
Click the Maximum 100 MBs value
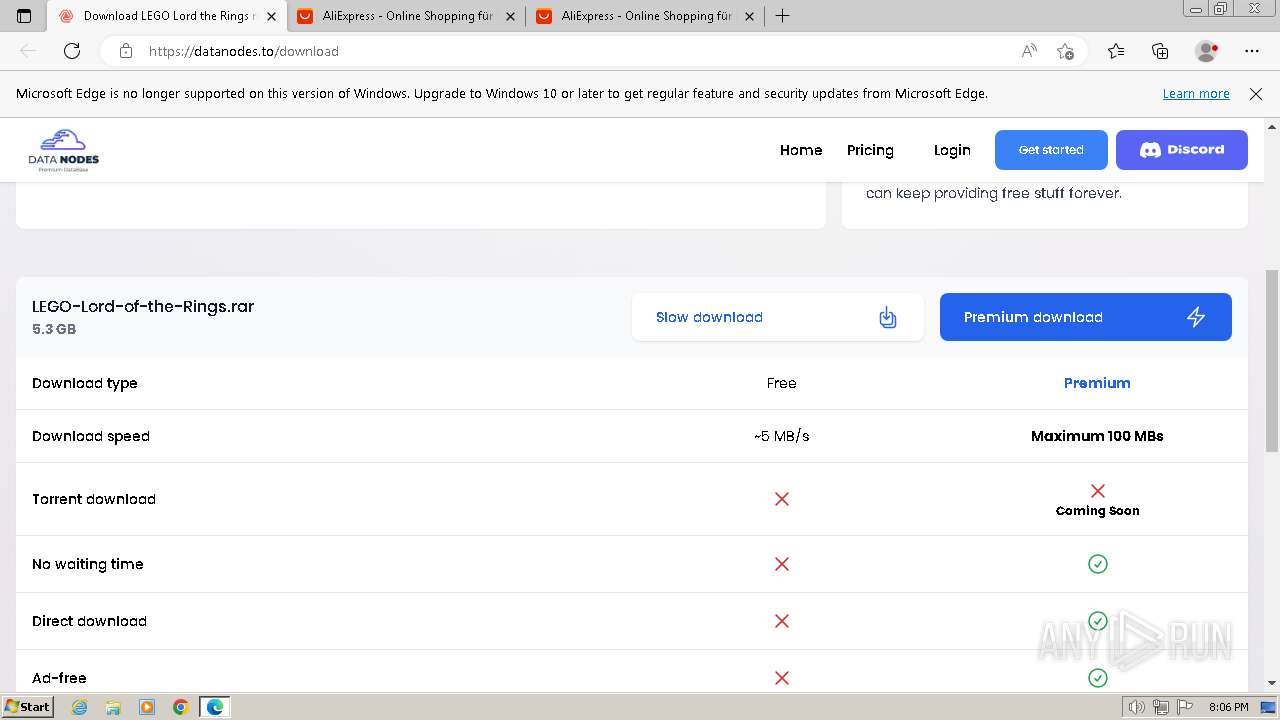(1097, 436)
